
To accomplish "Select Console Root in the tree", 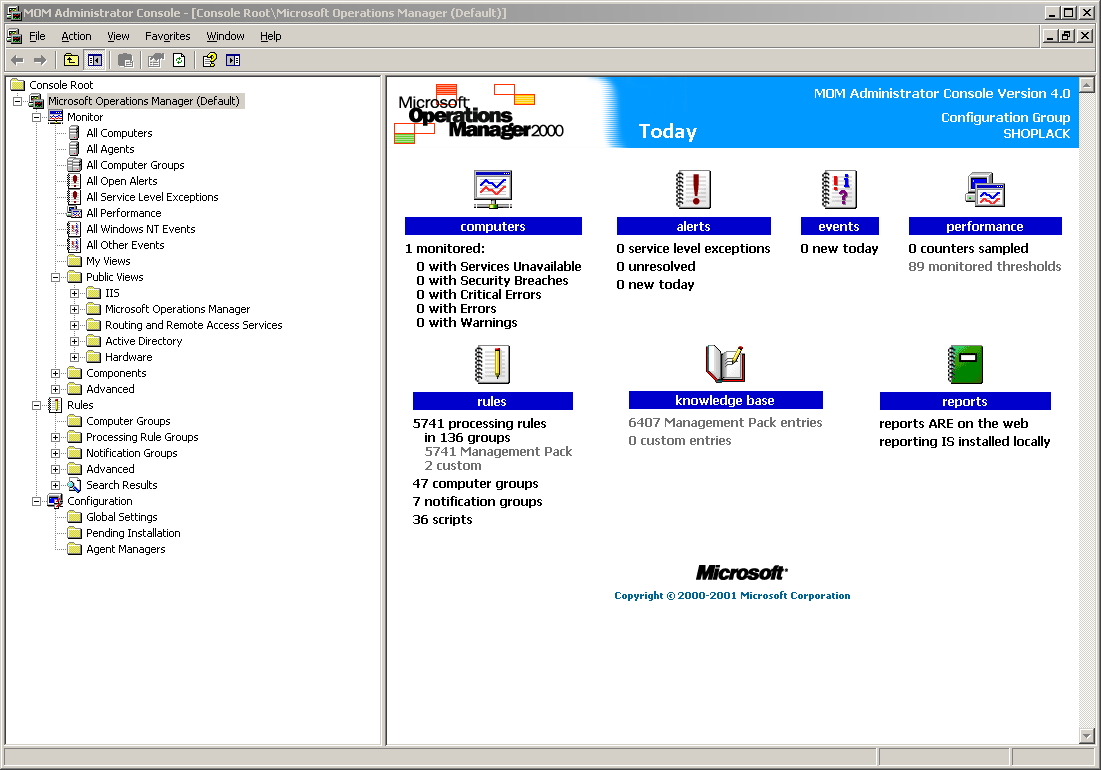I will (61, 85).
